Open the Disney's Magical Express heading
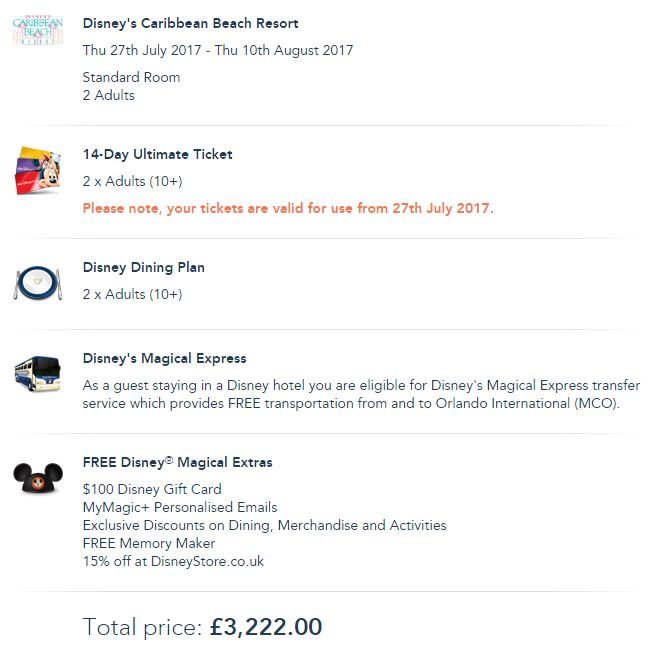 click(164, 358)
